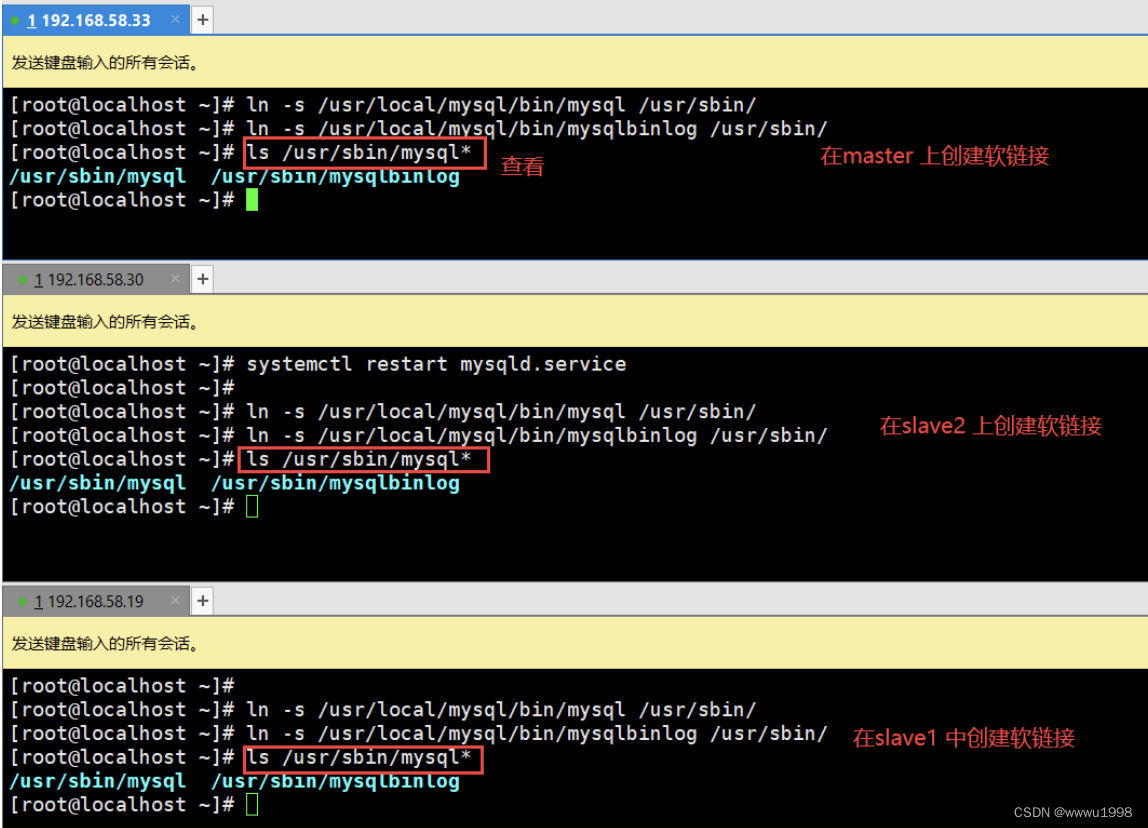1148x828 pixels.
Task: Click the hollow cursor in 192.168.58.19 terminal
Action: (252, 805)
